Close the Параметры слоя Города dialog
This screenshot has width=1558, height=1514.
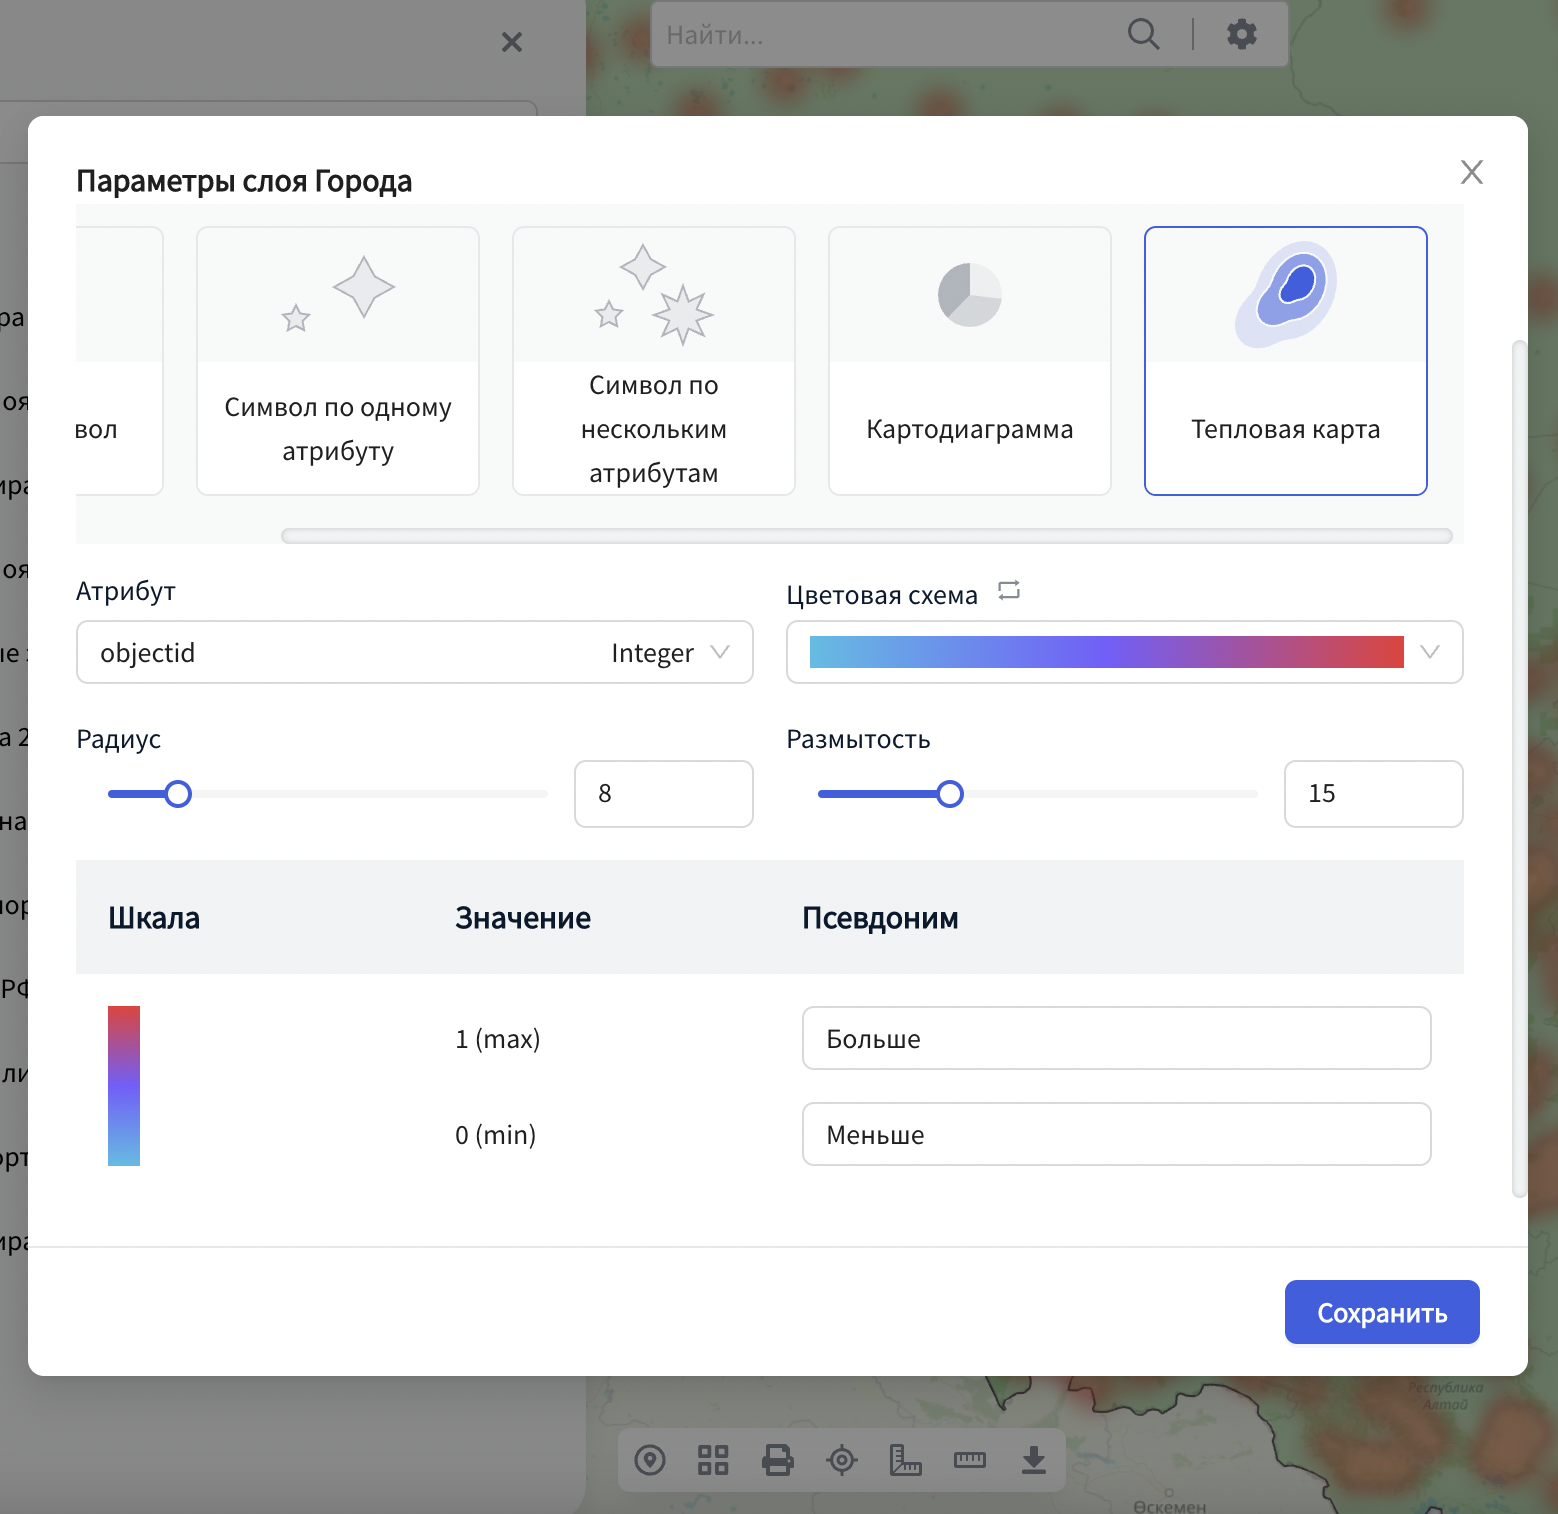(x=1471, y=172)
